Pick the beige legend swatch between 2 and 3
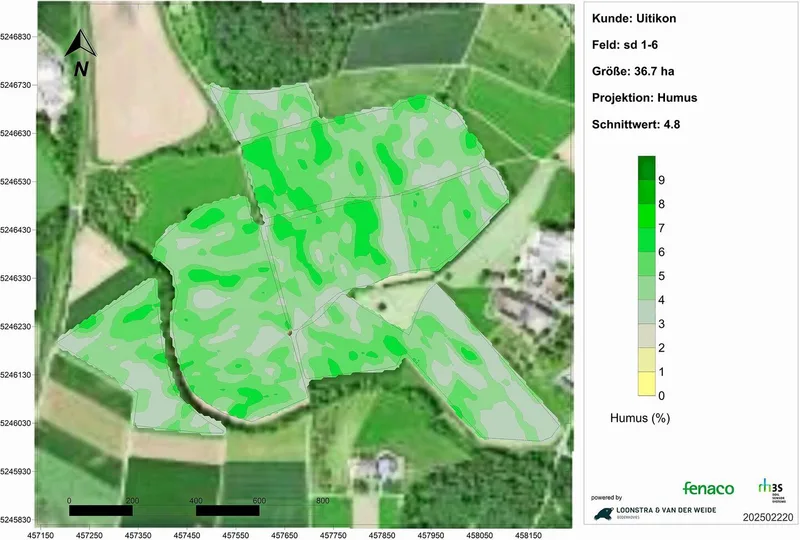The height and width of the screenshot is (540, 800). tap(646, 336)
